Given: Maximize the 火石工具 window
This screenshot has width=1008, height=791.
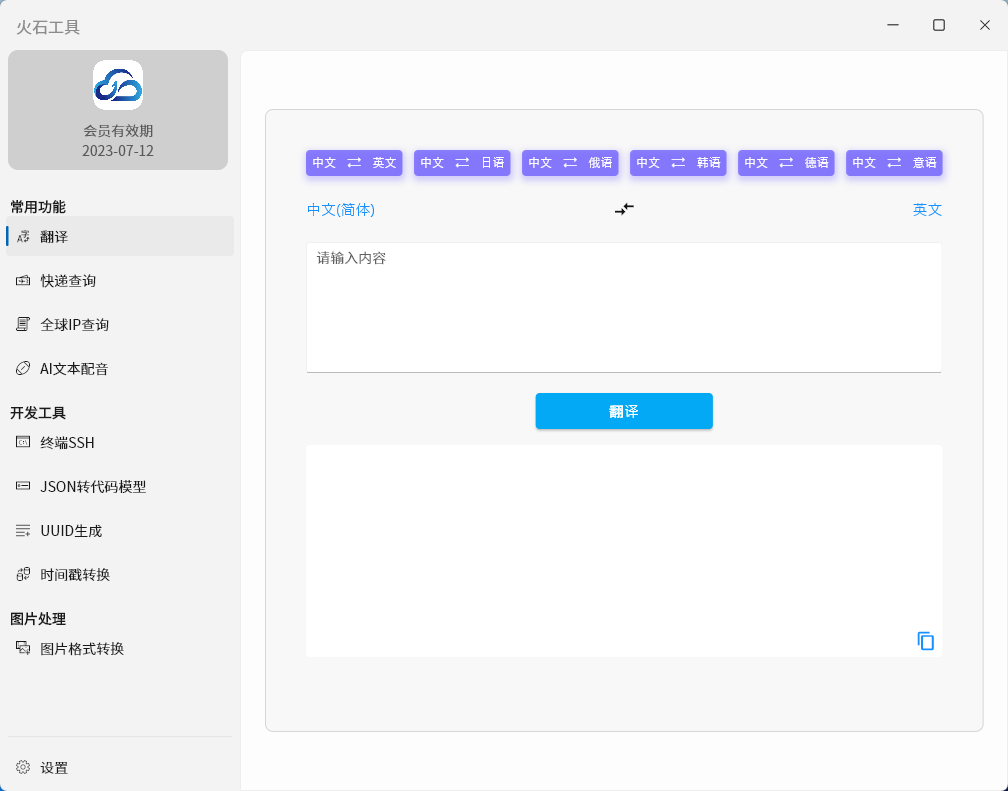Looking at the screenshot, I should [x=939, y=25].
